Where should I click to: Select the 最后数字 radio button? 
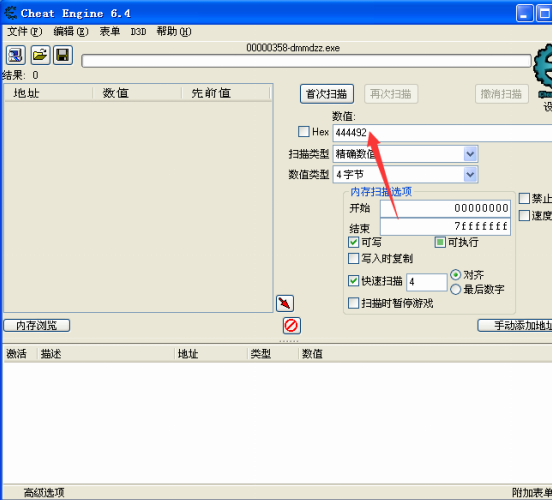(456, 289)
